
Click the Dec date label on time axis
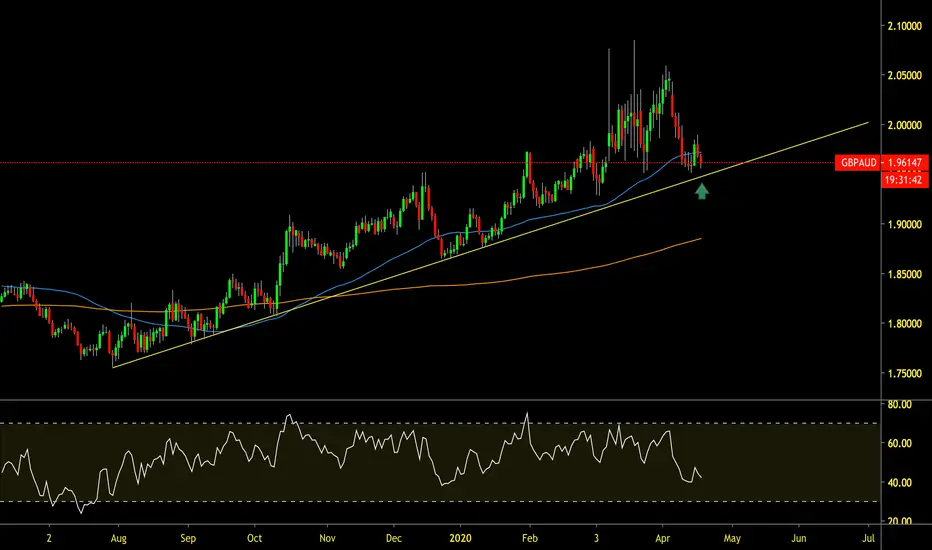pos(393,538)
